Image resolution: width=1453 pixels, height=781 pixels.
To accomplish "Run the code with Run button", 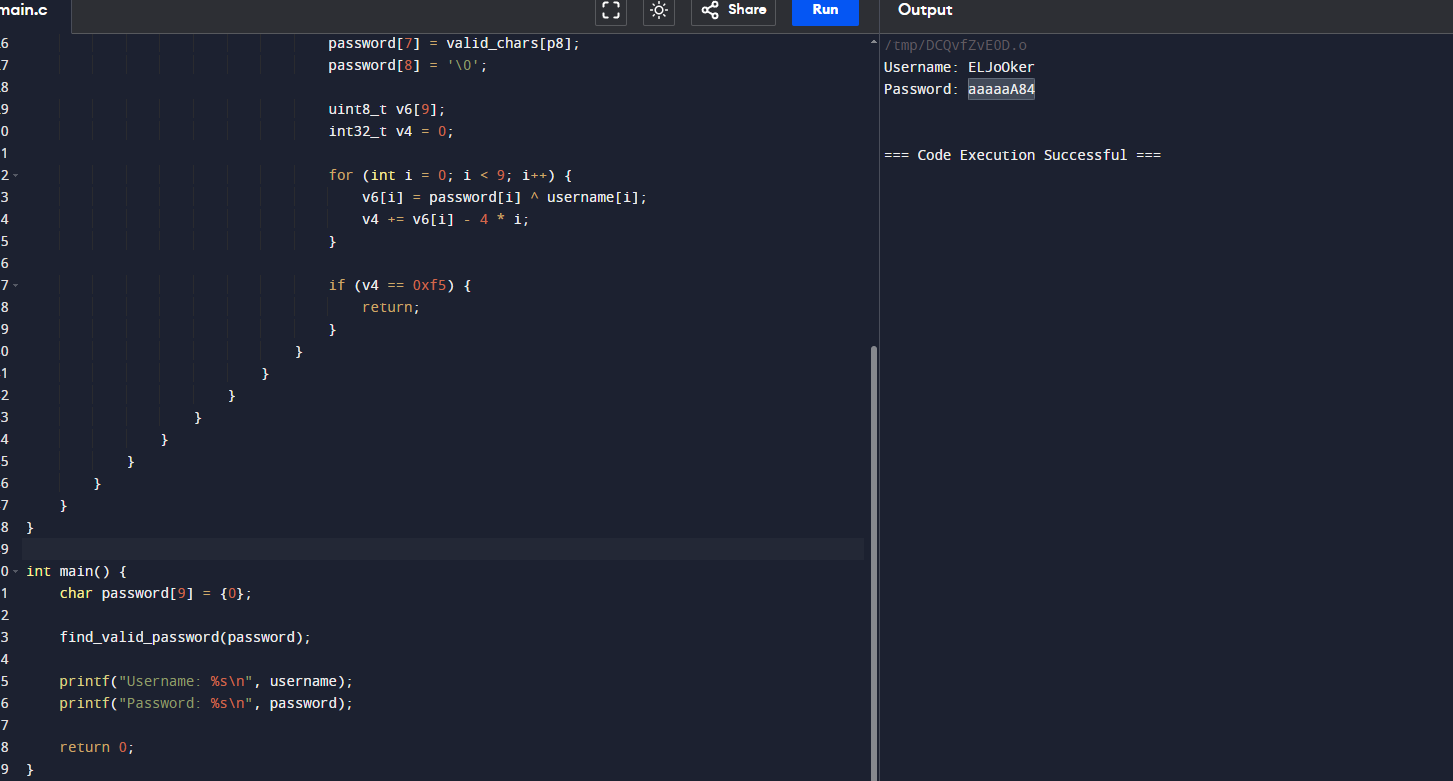I will [825, 10].
